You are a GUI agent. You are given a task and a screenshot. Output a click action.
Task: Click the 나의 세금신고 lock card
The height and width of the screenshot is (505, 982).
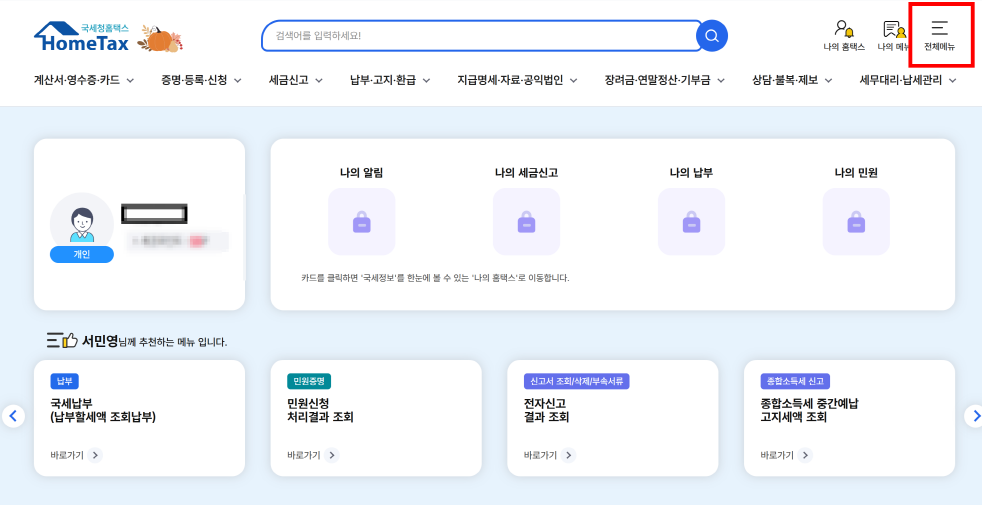[x=526, y=221]
